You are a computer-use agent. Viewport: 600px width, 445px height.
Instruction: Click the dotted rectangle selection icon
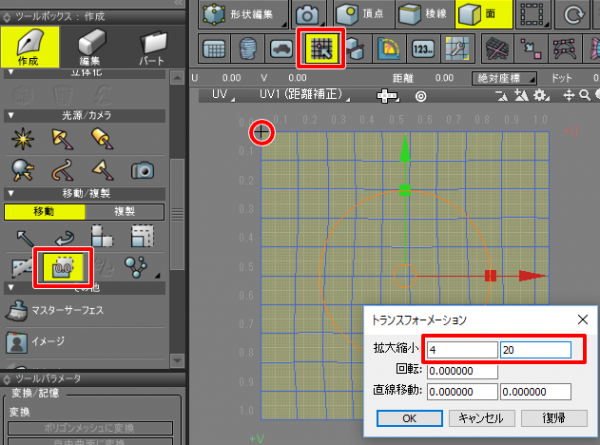coord(532,15)
